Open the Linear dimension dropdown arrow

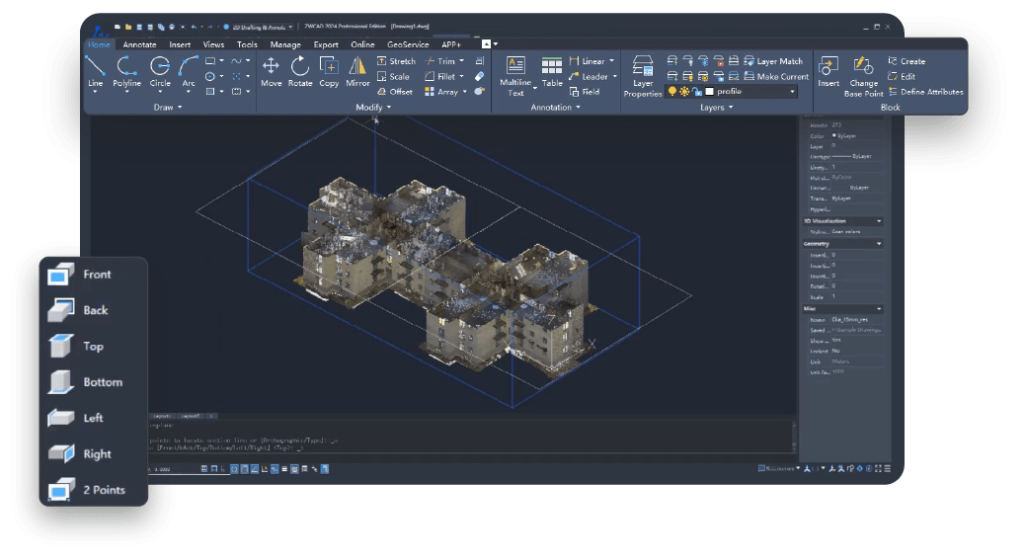614,62
